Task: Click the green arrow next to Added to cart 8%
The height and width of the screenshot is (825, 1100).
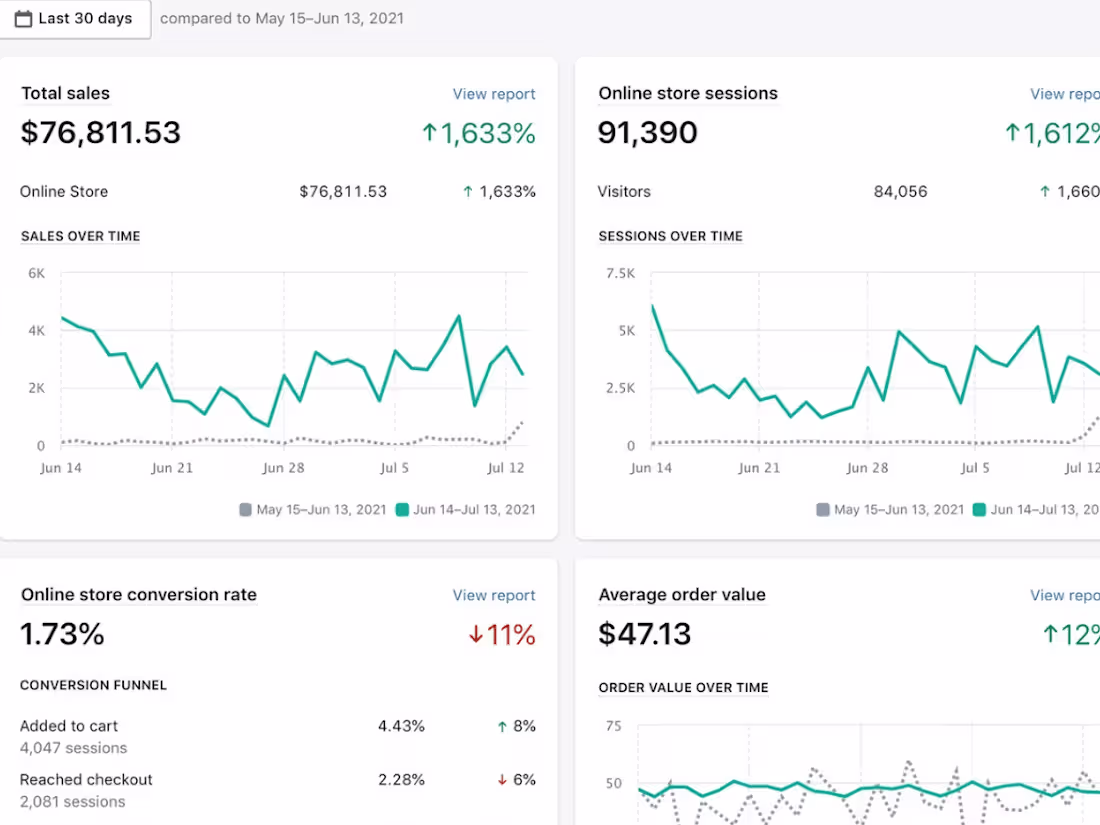Action: (502, 726)
